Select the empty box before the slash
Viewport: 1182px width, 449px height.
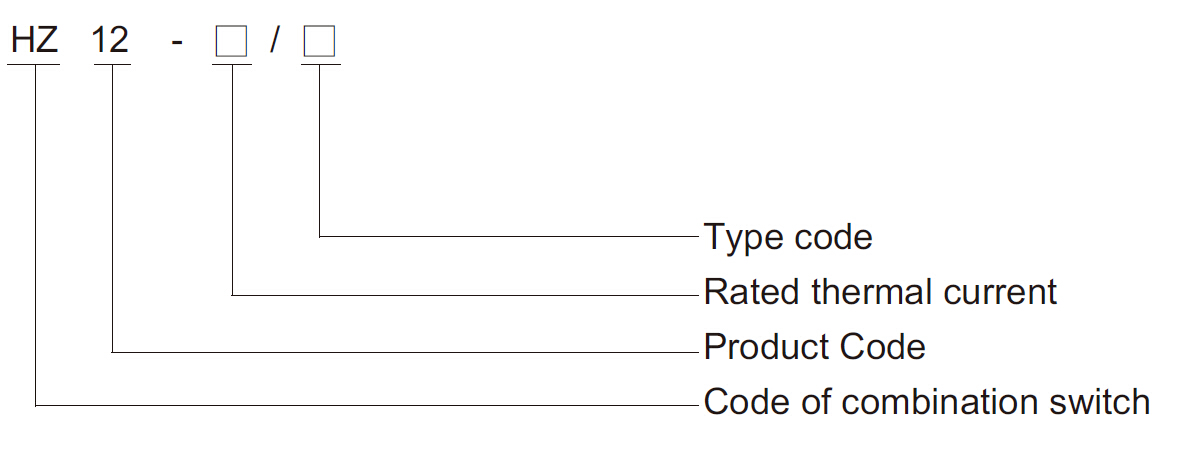[231, 41]
